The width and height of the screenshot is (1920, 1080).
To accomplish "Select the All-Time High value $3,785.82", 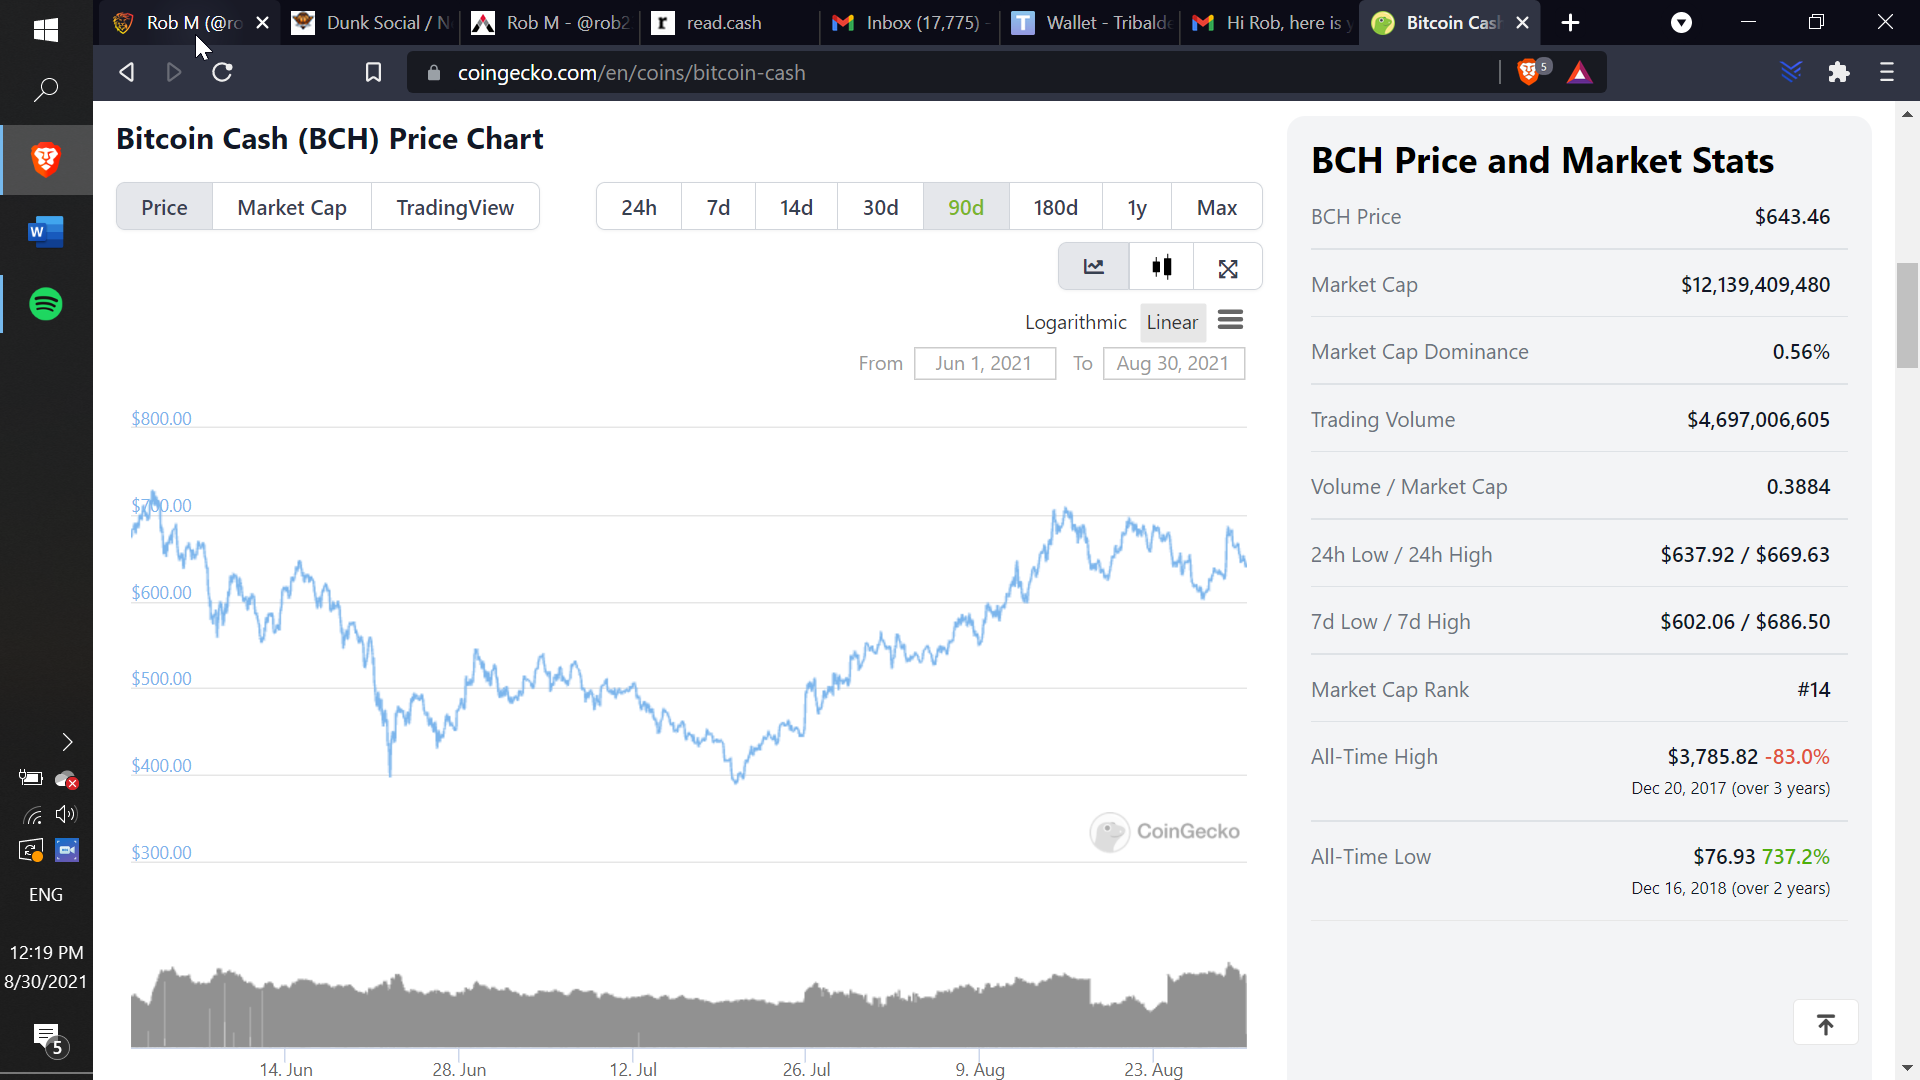I will (1712, 757).
